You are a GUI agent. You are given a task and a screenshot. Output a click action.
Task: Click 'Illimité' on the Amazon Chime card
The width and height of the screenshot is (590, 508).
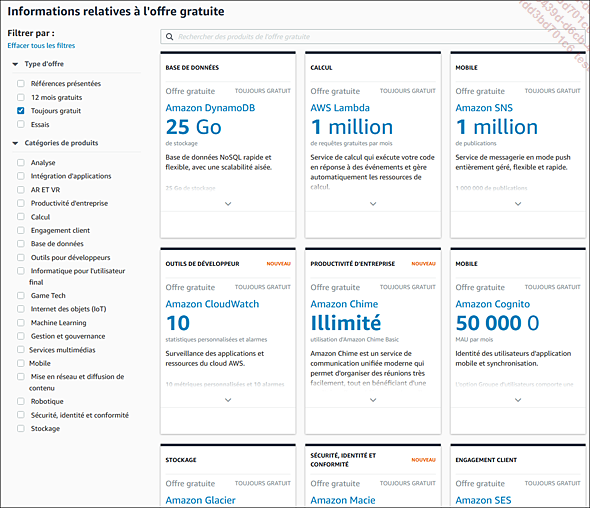pyautogui.click(x=346, y=323)
